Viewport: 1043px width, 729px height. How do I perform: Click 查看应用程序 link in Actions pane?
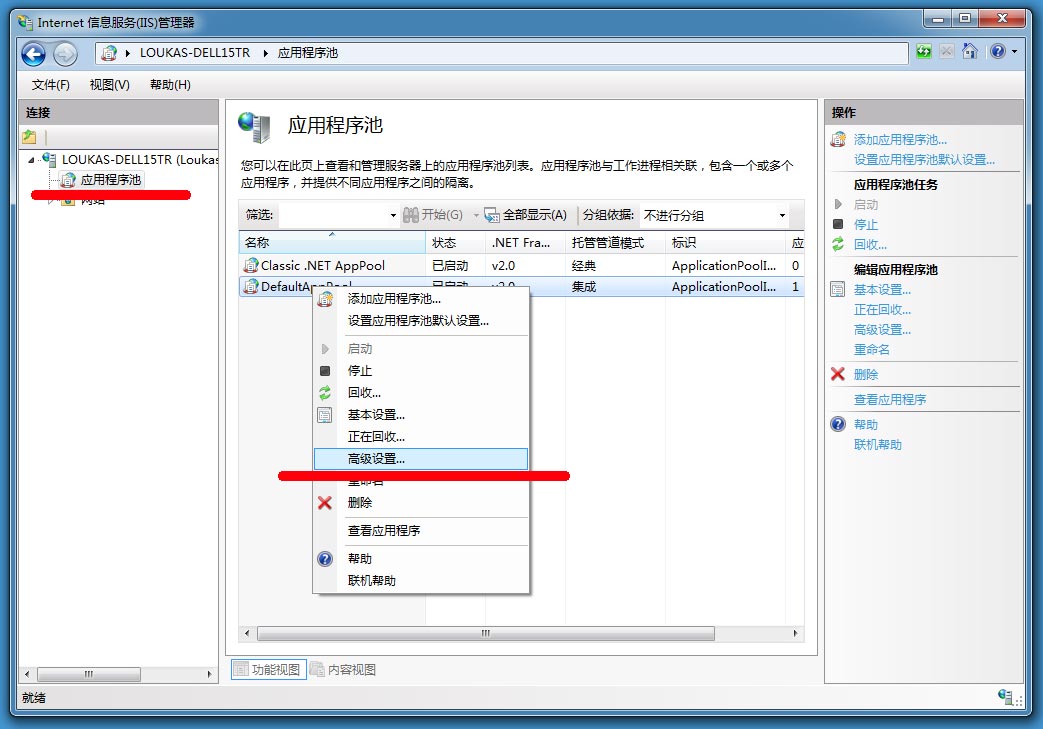pyautogui.click(x=890, y=400)
